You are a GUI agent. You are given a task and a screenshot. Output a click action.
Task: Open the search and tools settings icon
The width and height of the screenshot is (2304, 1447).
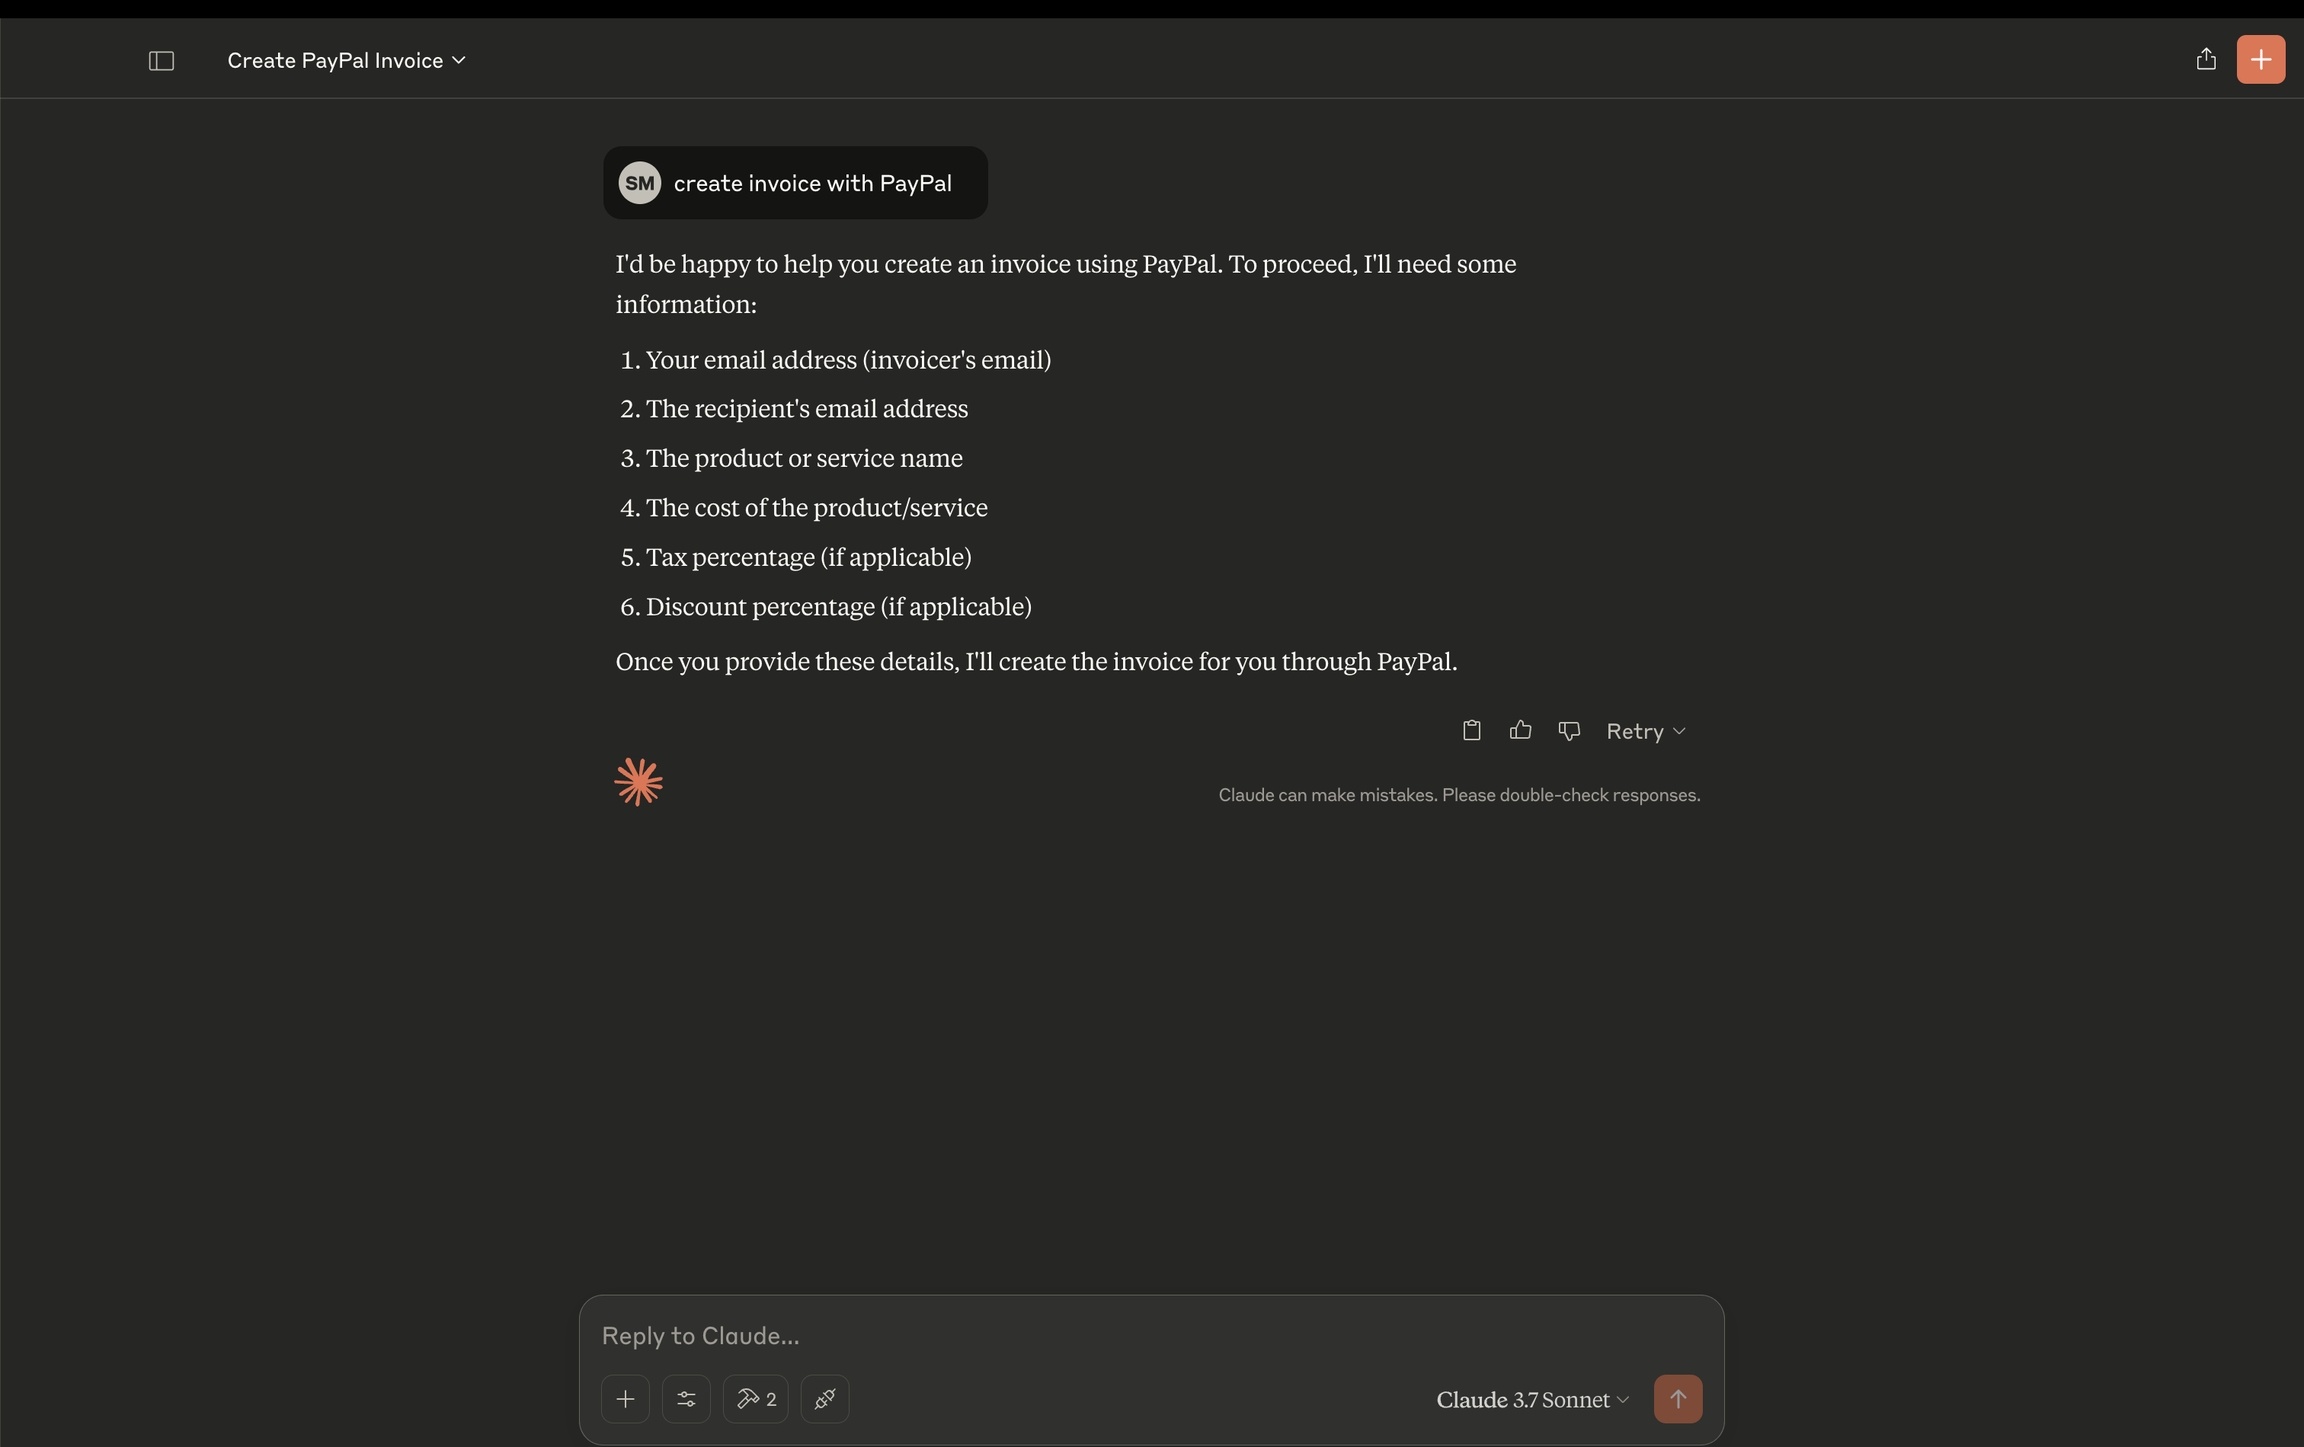tap(686, 1399)
